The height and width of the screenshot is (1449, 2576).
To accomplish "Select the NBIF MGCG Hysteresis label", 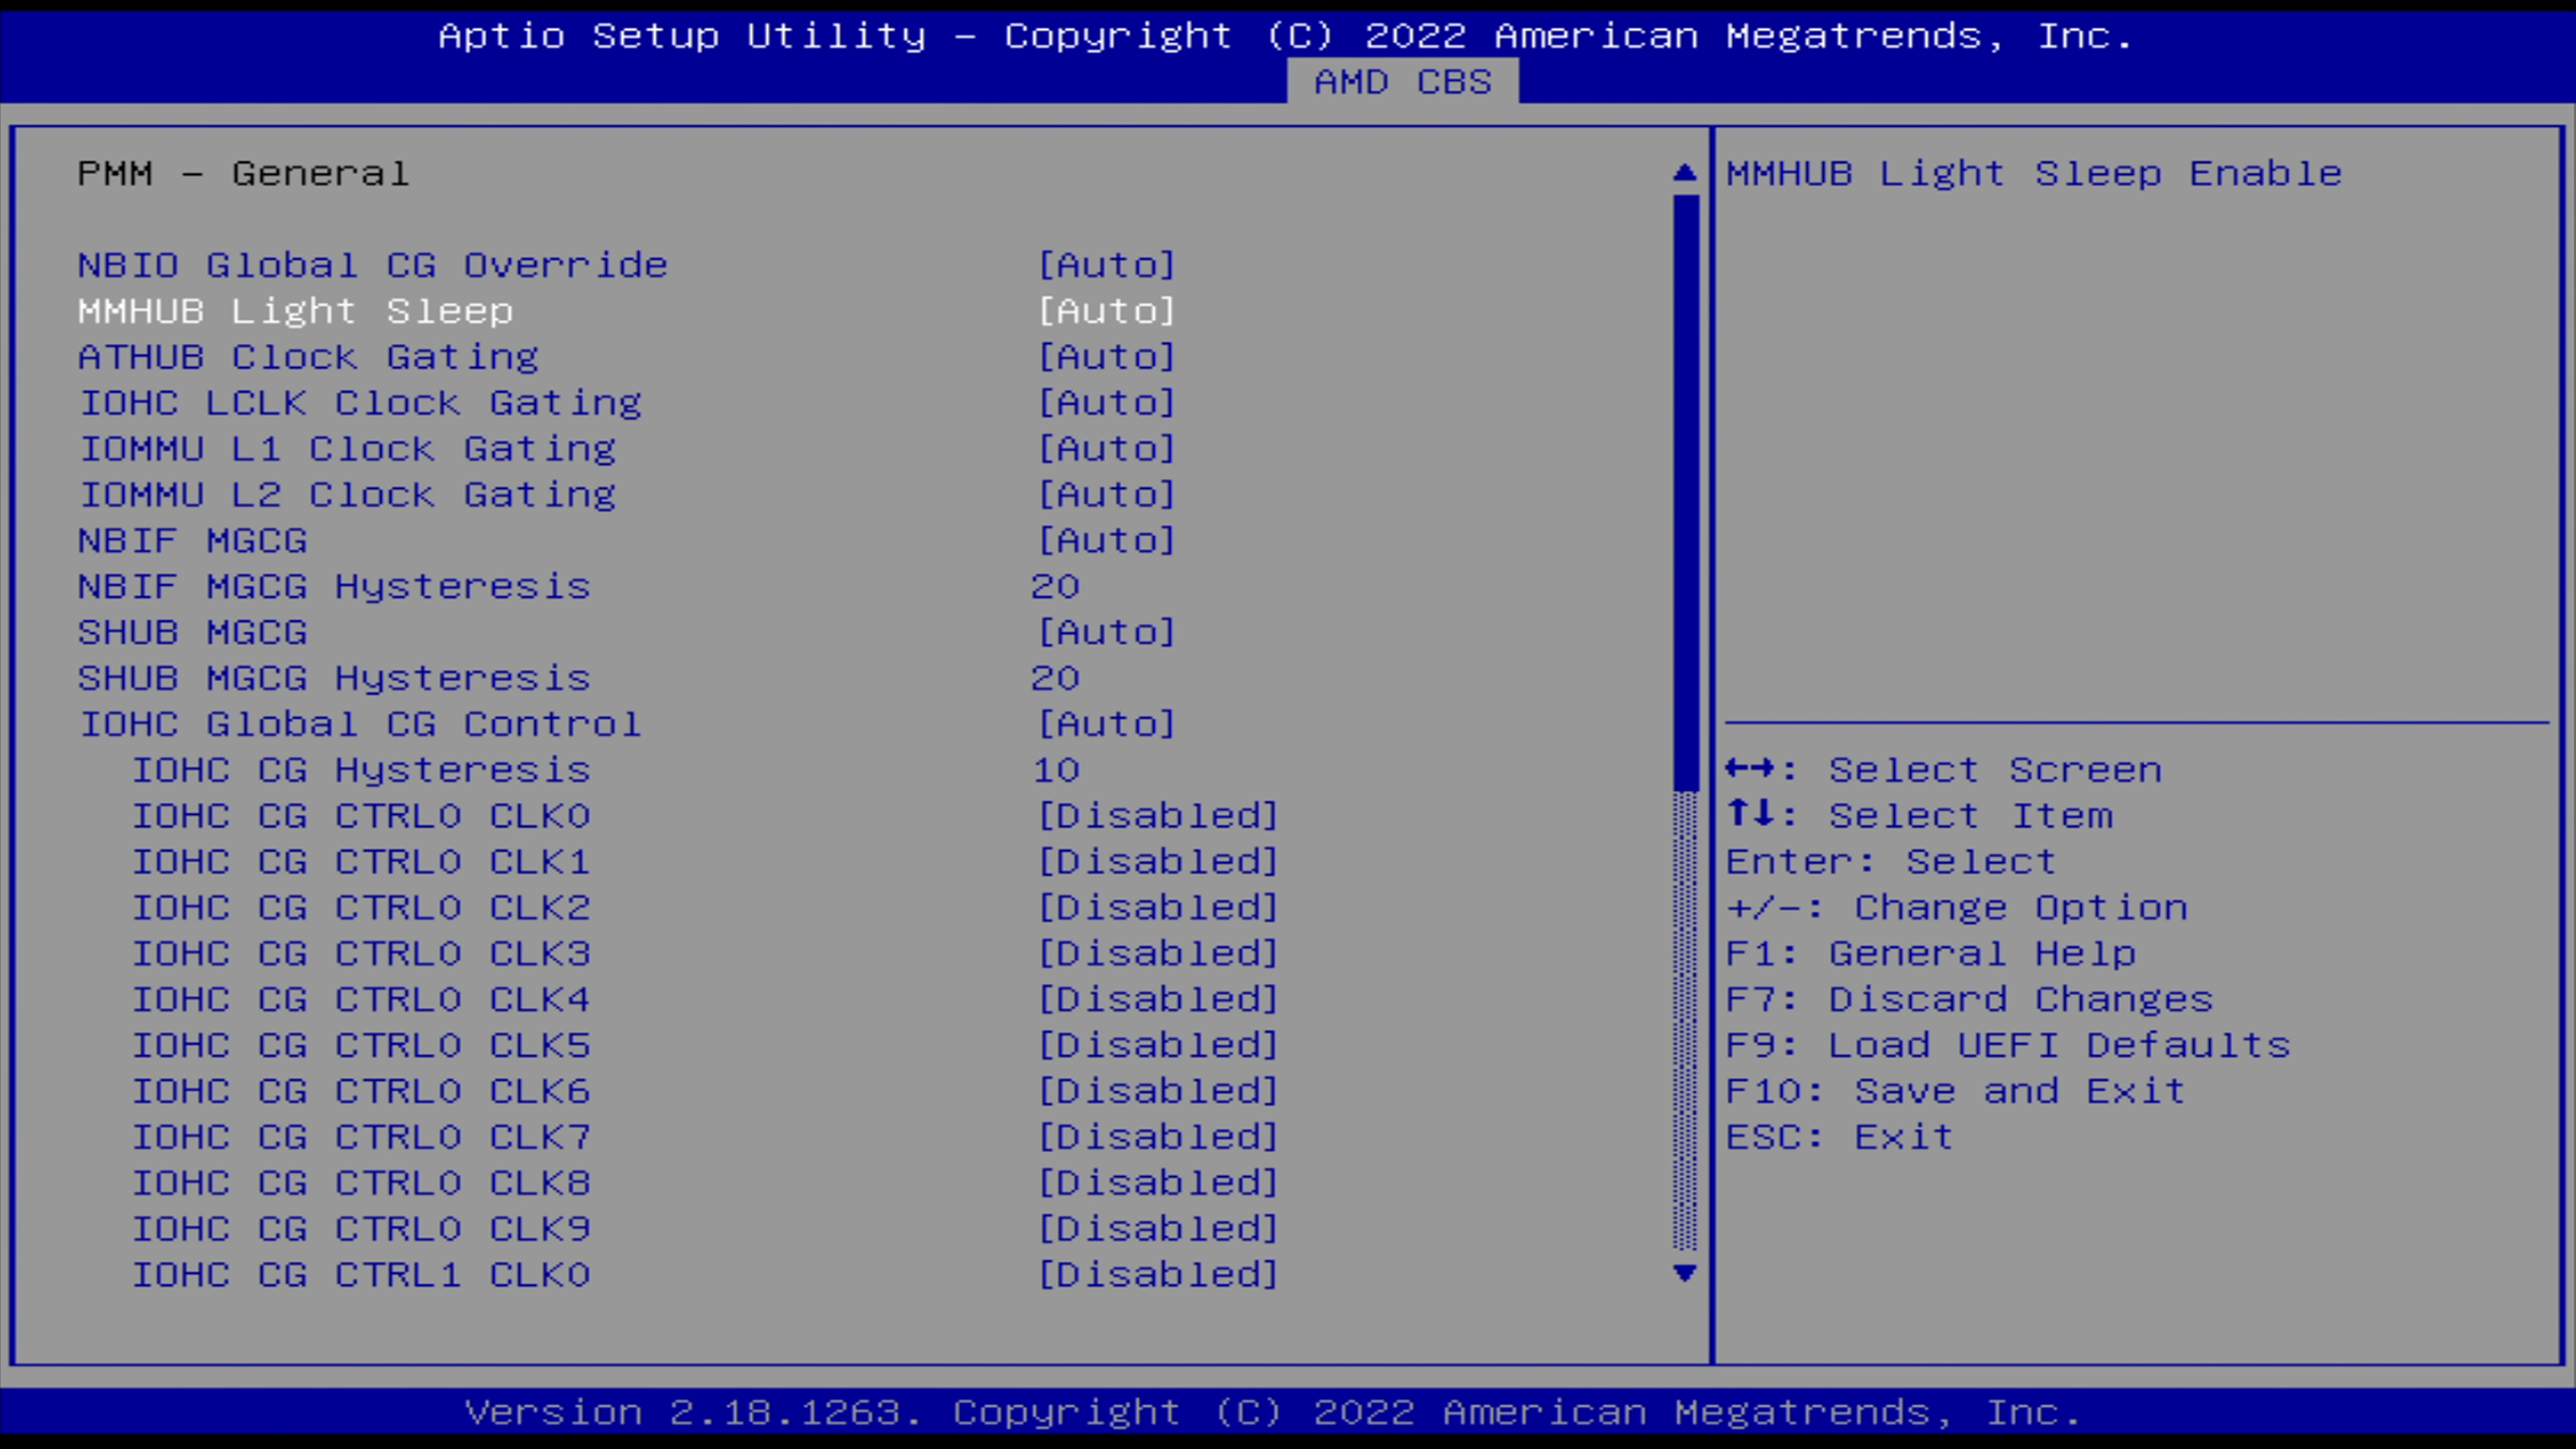I will tap(334, 587).
